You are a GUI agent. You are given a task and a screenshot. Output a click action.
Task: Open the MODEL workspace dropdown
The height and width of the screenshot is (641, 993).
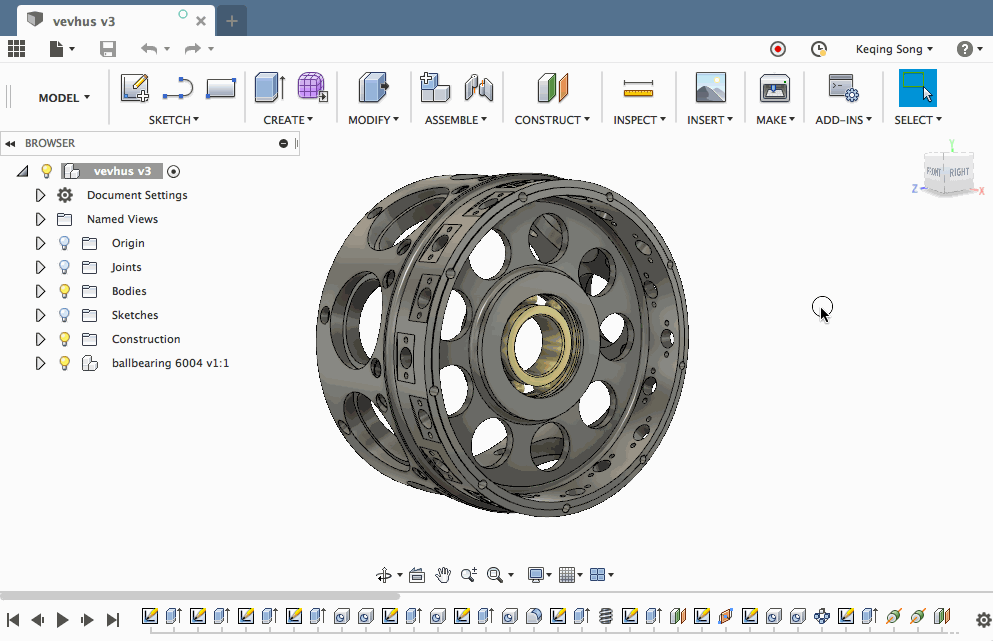64,98
